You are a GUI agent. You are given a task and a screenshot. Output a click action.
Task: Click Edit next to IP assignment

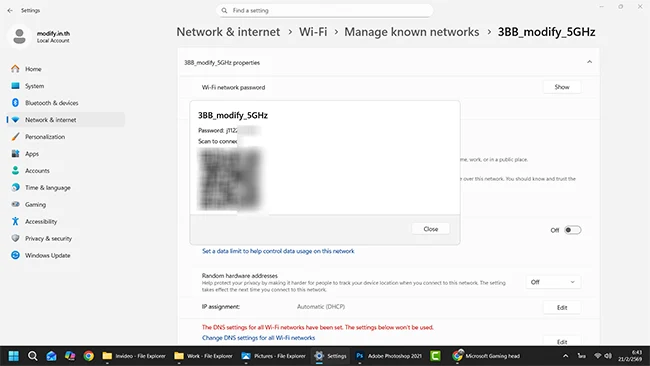click(x=562, y=308)
